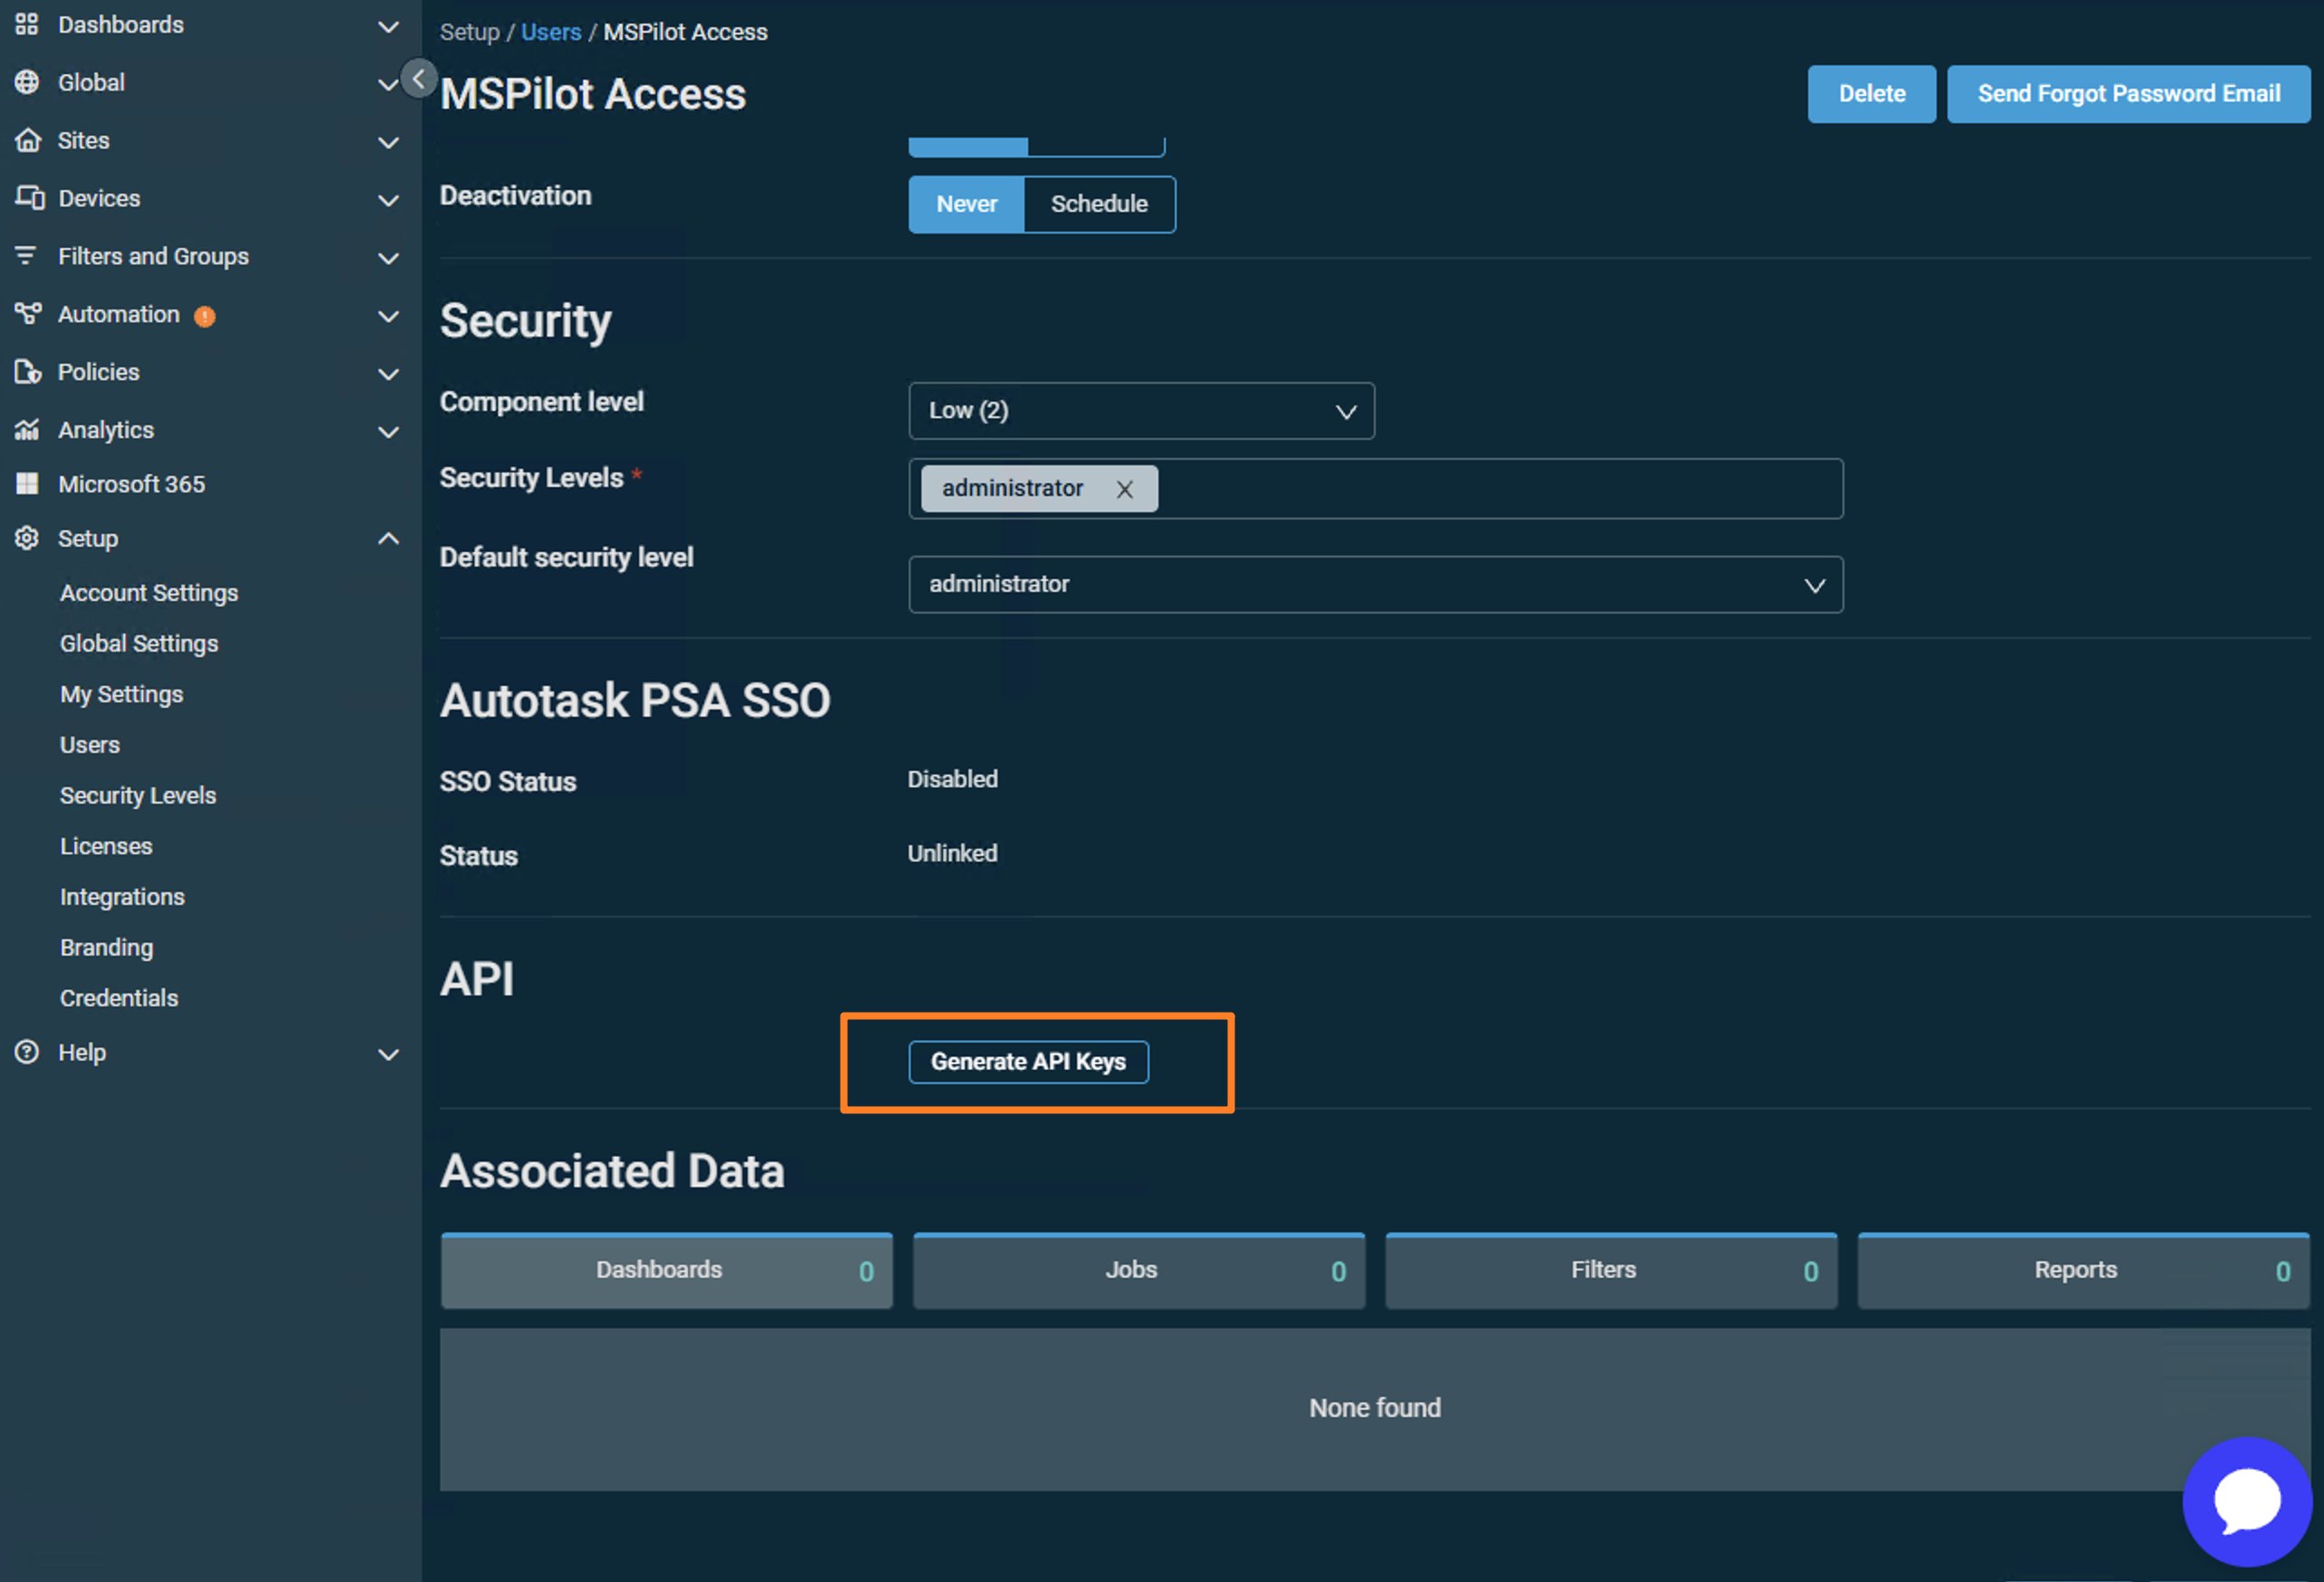The height and width of the screenshot is (1582, 2324).
Task: Go to Users in Setup menu
Action: pos(90,745)
